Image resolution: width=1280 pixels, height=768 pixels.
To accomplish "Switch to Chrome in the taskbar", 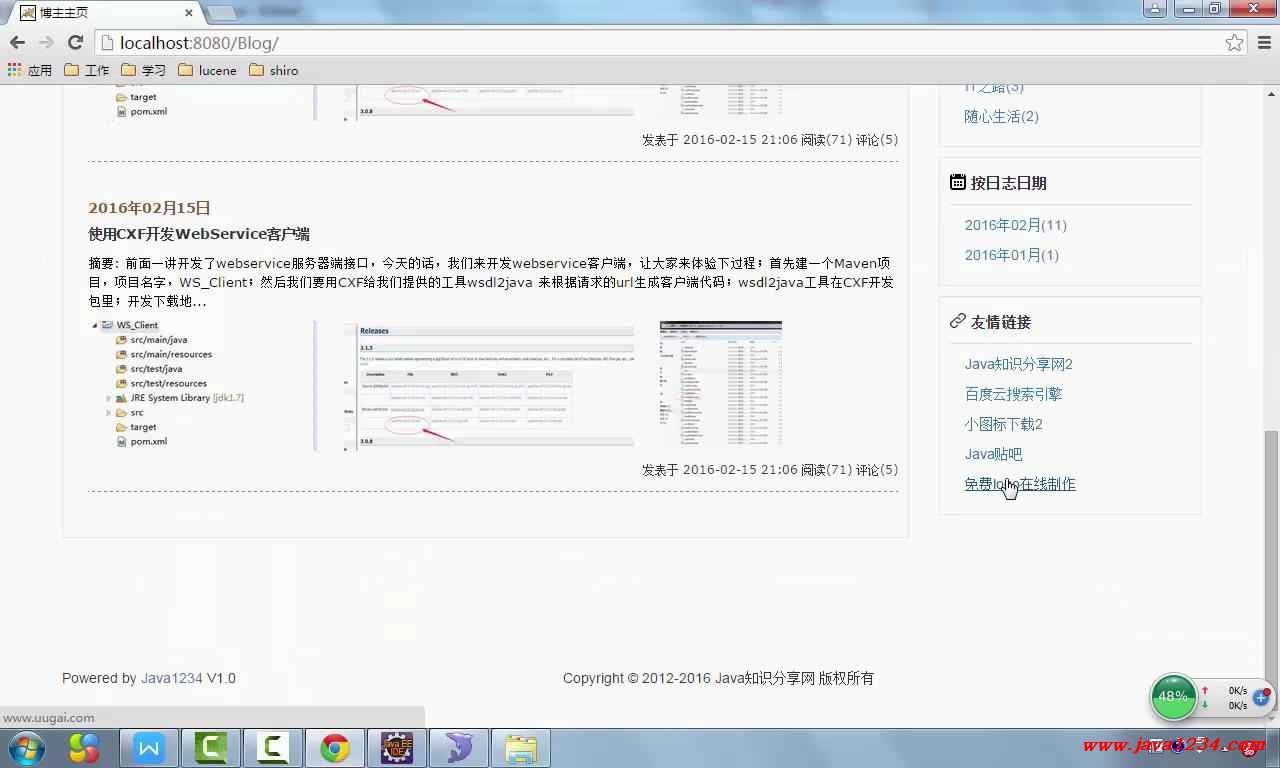I will coord(335,748).
